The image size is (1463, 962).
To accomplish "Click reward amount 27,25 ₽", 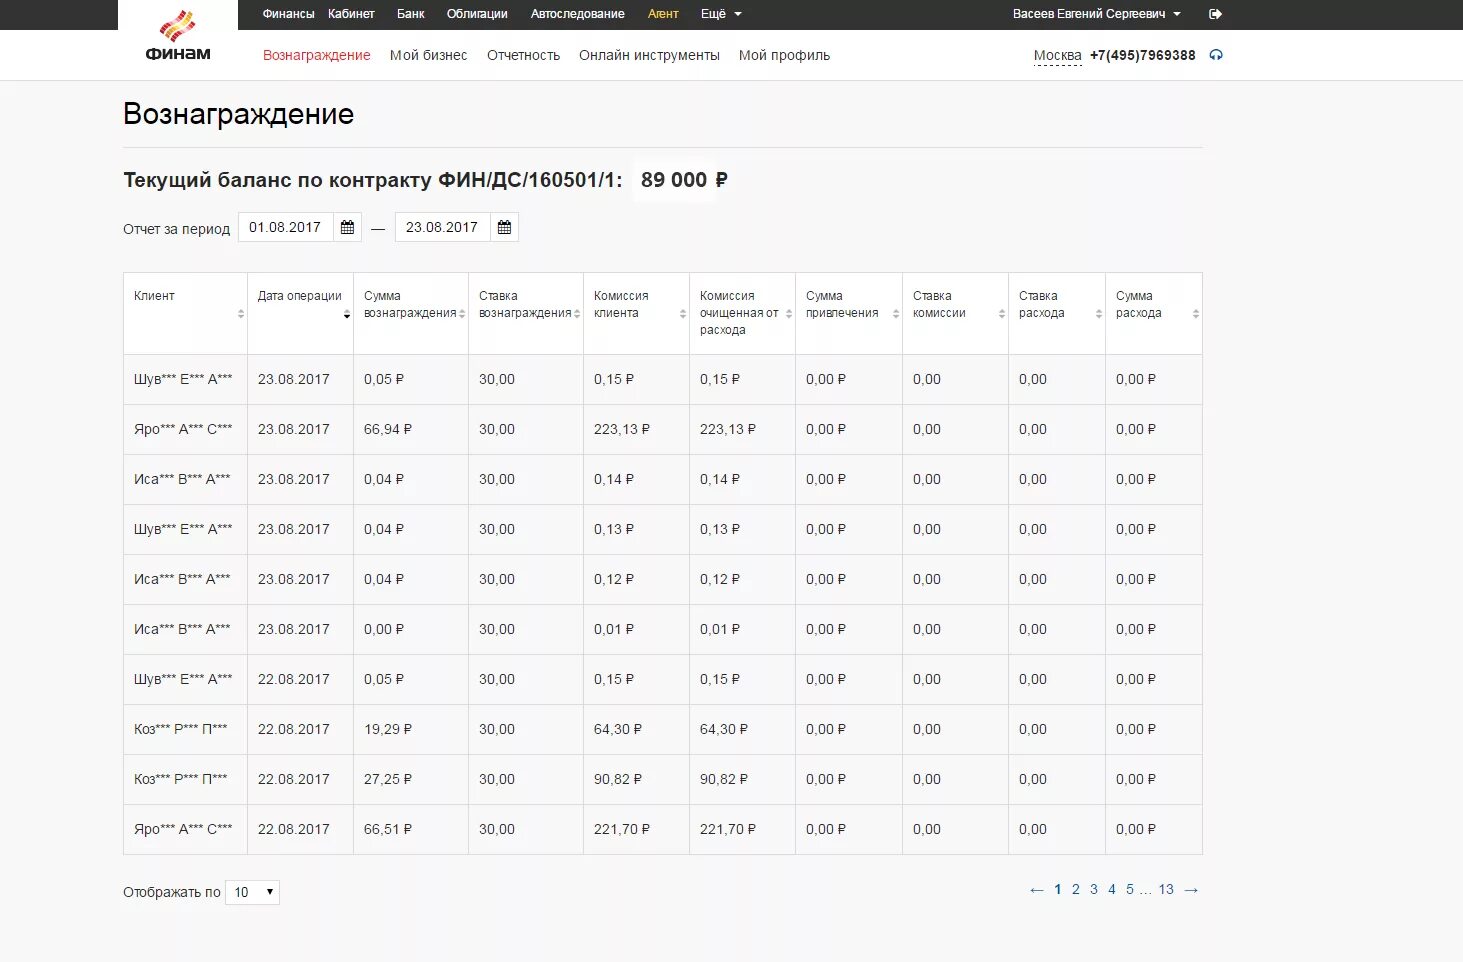I will tap(388, 779).
